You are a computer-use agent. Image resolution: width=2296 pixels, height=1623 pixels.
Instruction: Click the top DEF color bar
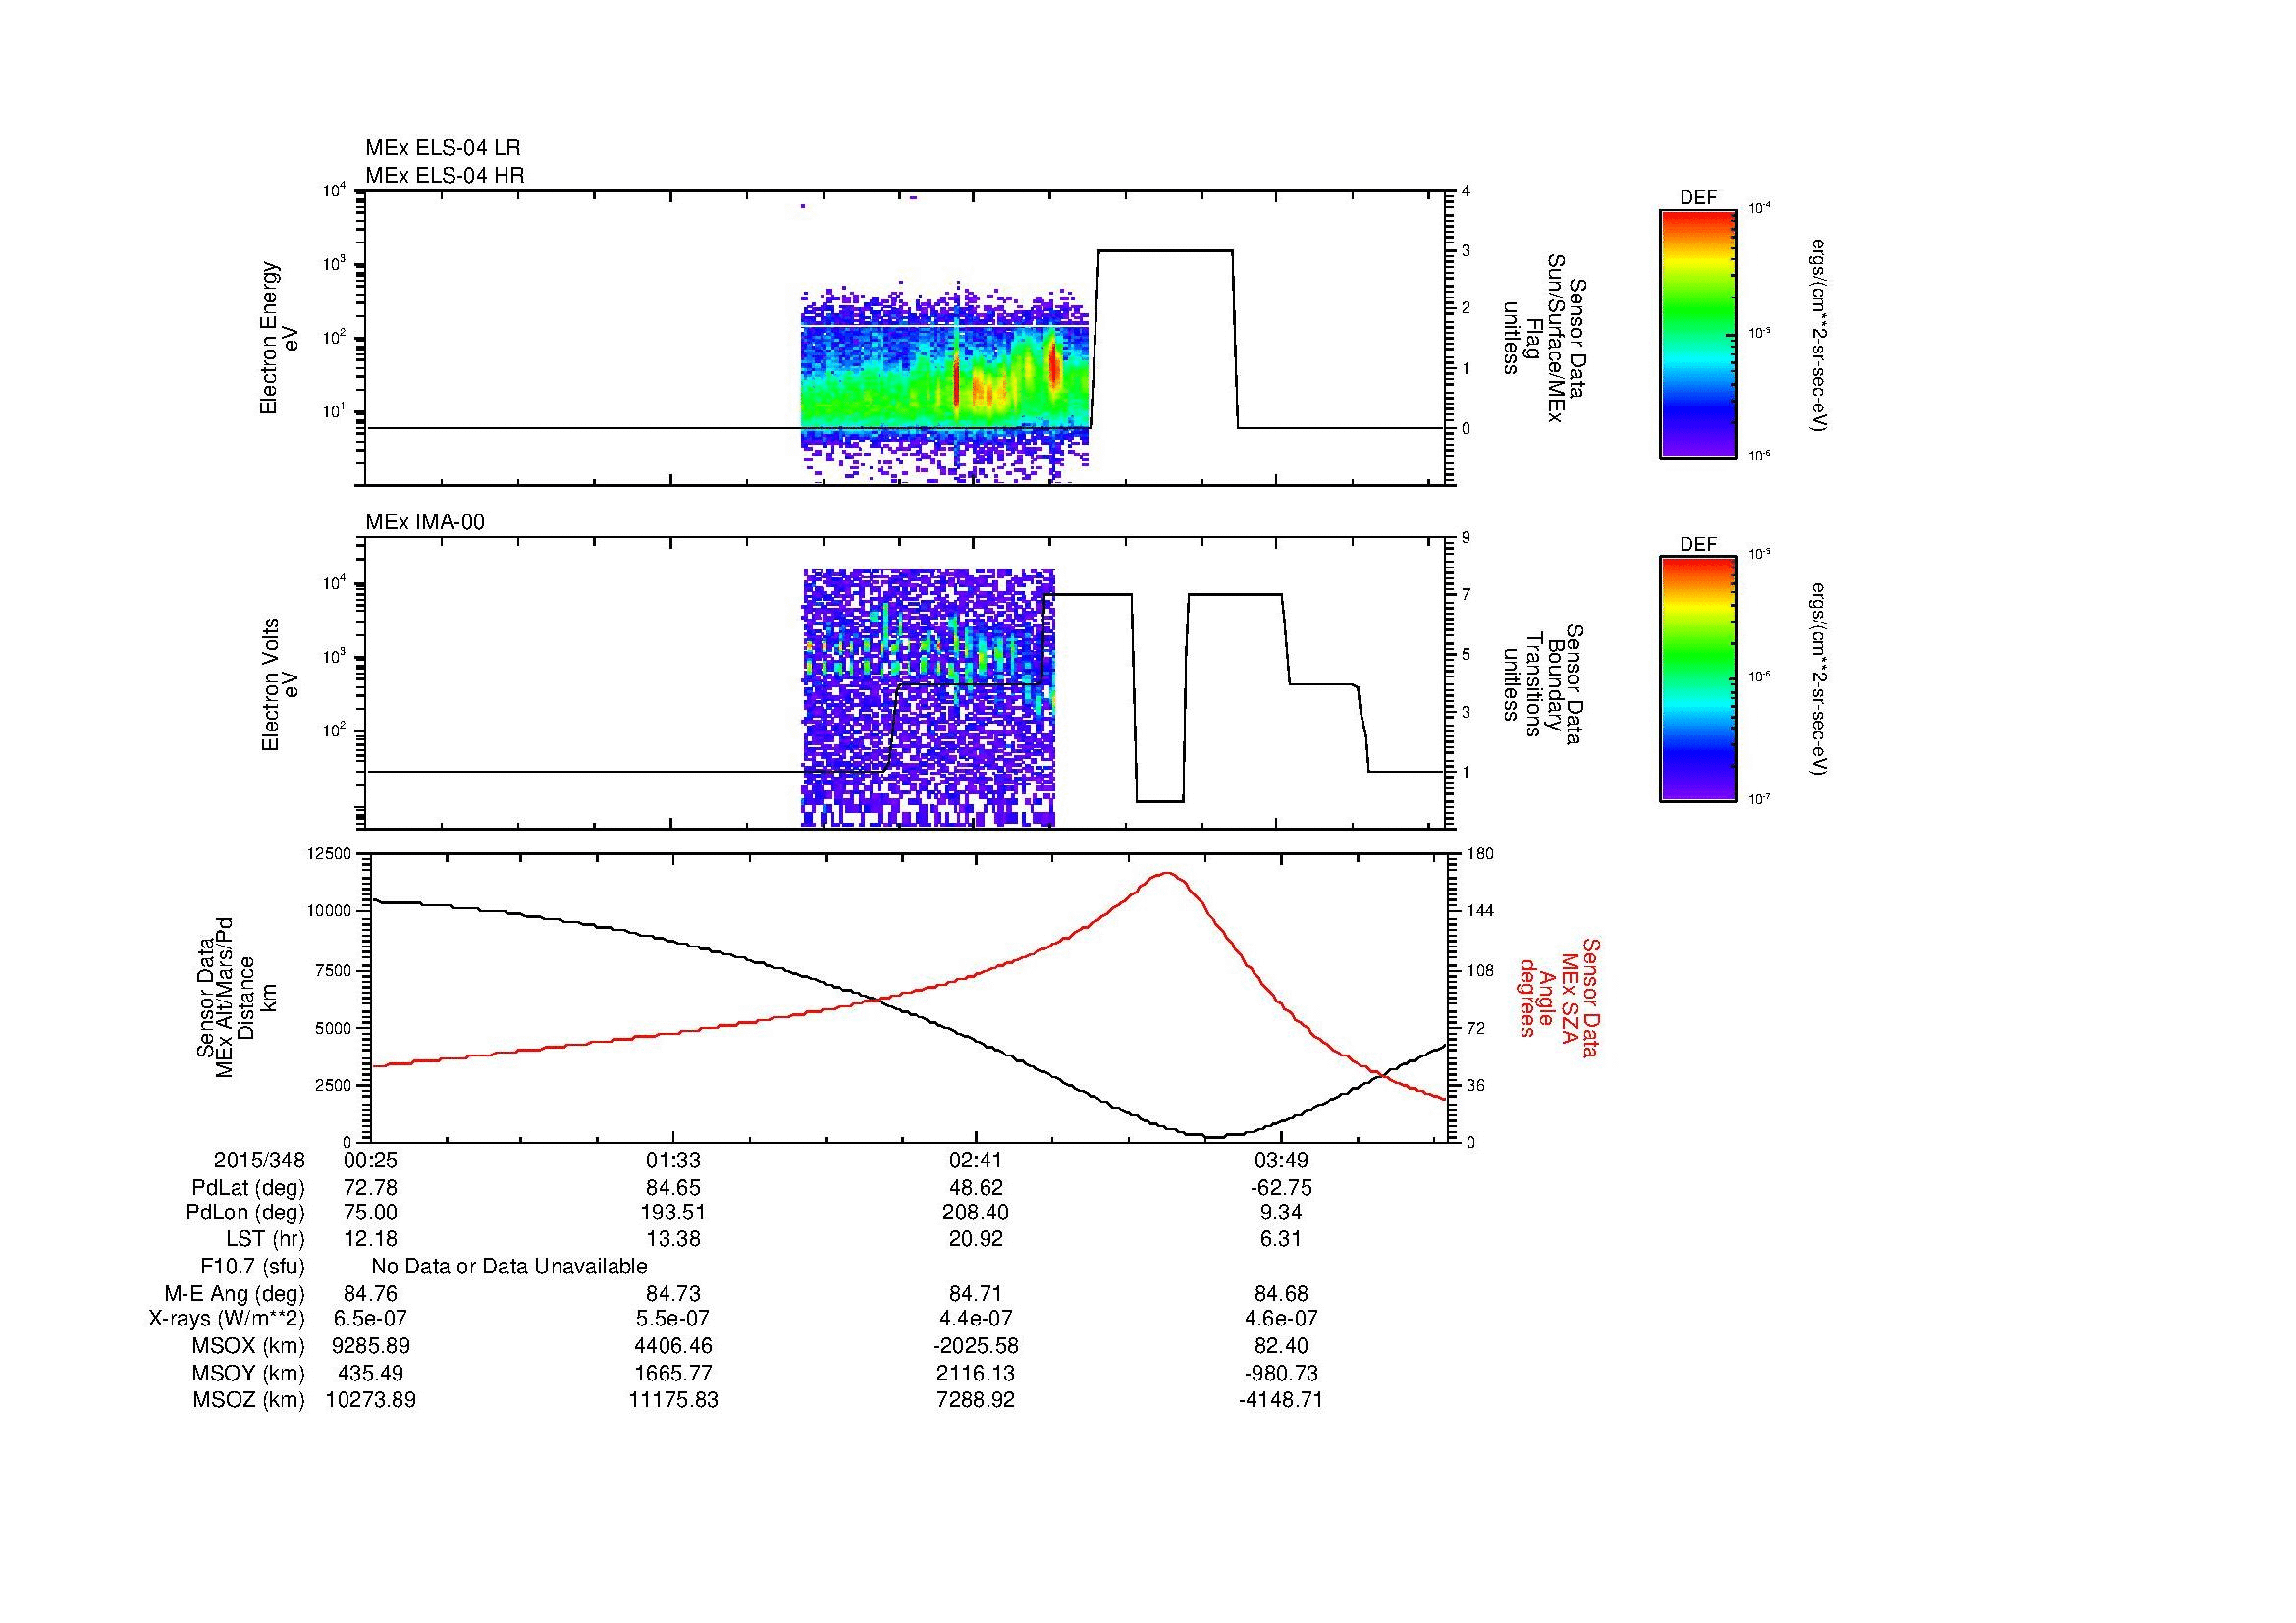[1698, 333]
